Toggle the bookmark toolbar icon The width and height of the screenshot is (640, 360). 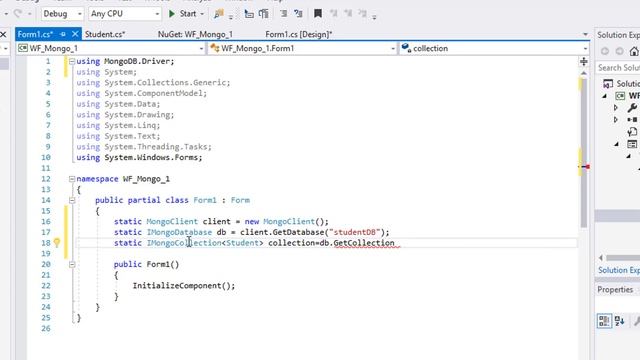pos(318,14)
